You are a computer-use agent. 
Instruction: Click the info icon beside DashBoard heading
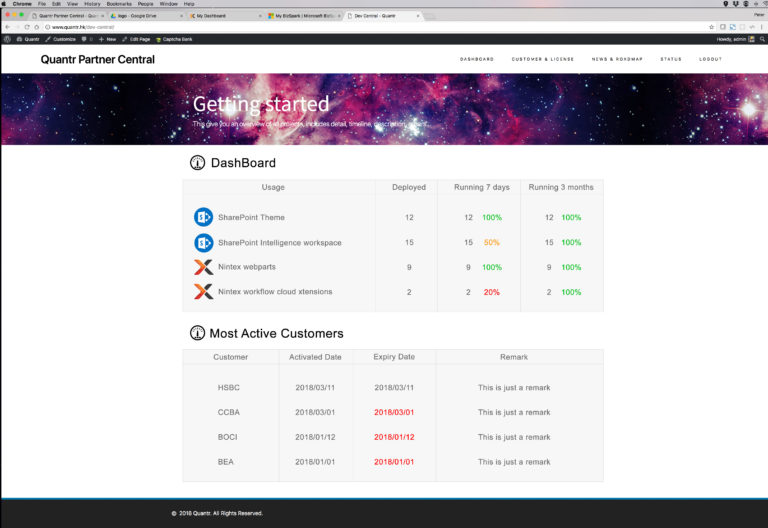197,163
